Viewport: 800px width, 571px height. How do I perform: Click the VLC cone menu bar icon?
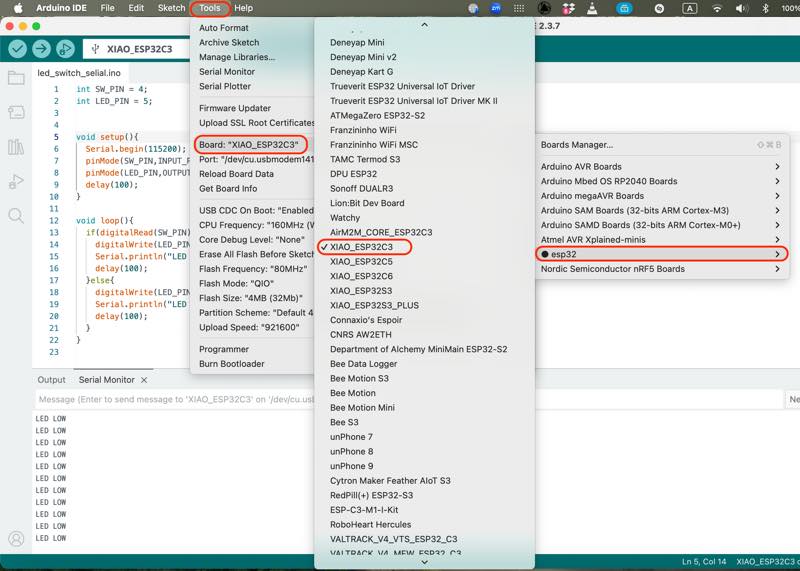coord(592,8)
